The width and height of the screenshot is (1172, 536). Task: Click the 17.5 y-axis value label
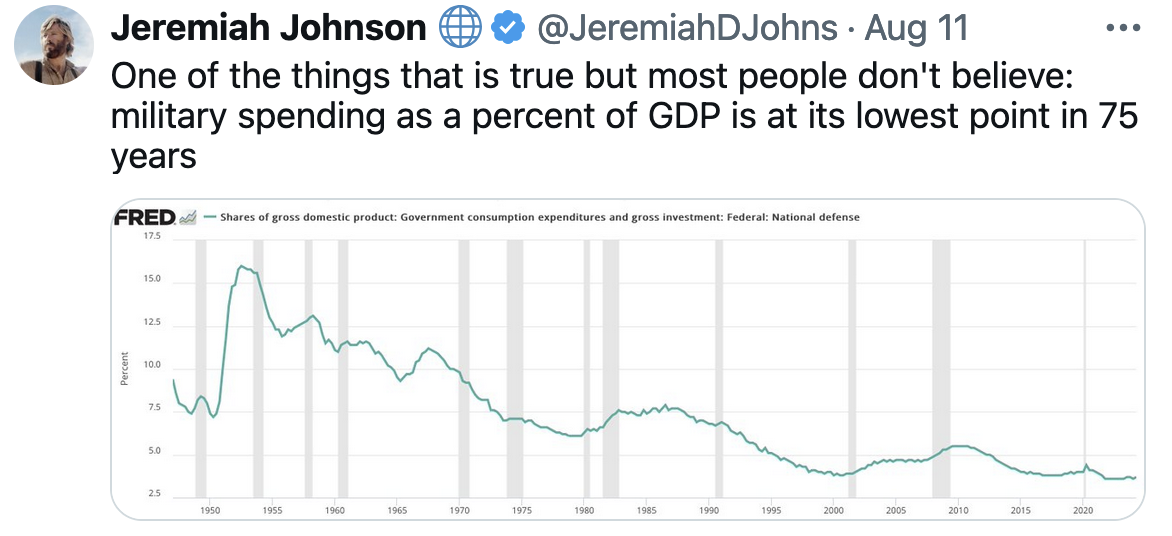click(x=152, y=236)
